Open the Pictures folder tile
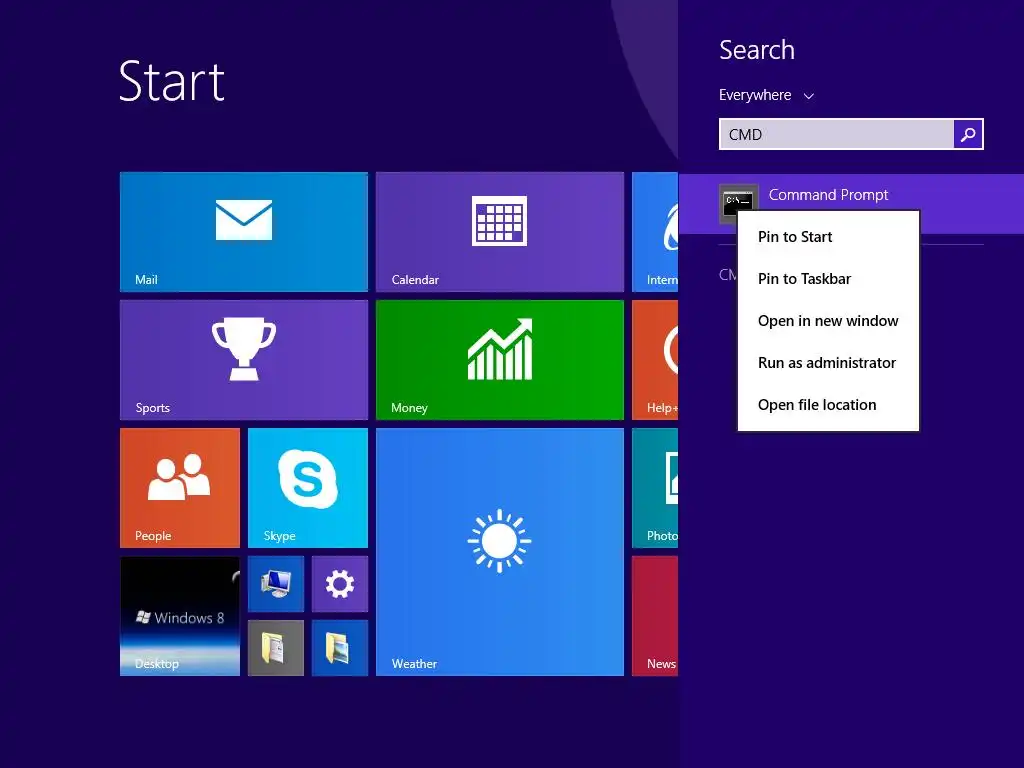The width and height of the screenshot is (1024, 768). [340, 648]
